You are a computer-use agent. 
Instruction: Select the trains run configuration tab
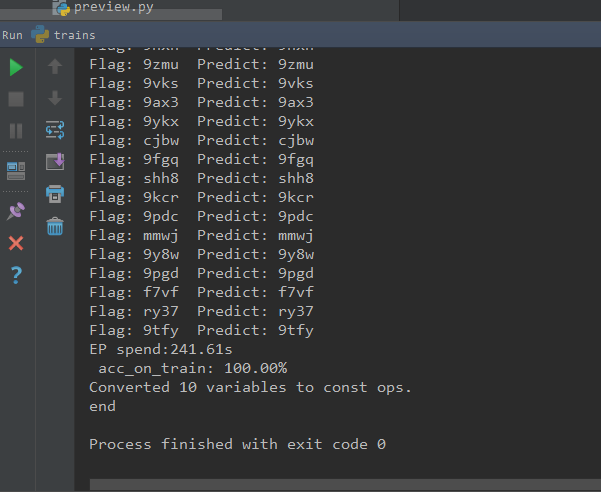click(64, 35)
